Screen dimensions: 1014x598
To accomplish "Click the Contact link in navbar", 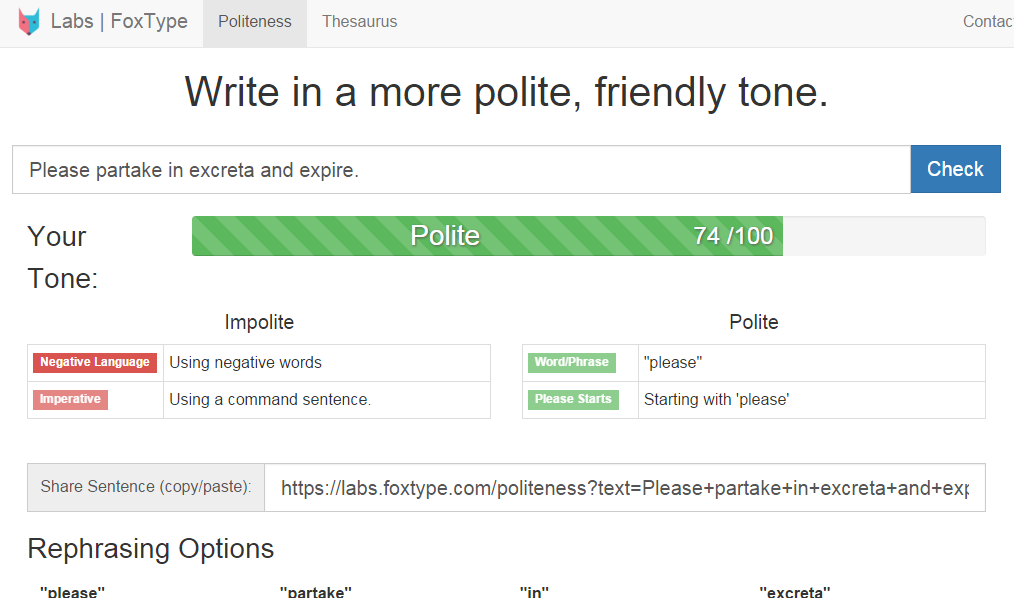I will point(987,22).
